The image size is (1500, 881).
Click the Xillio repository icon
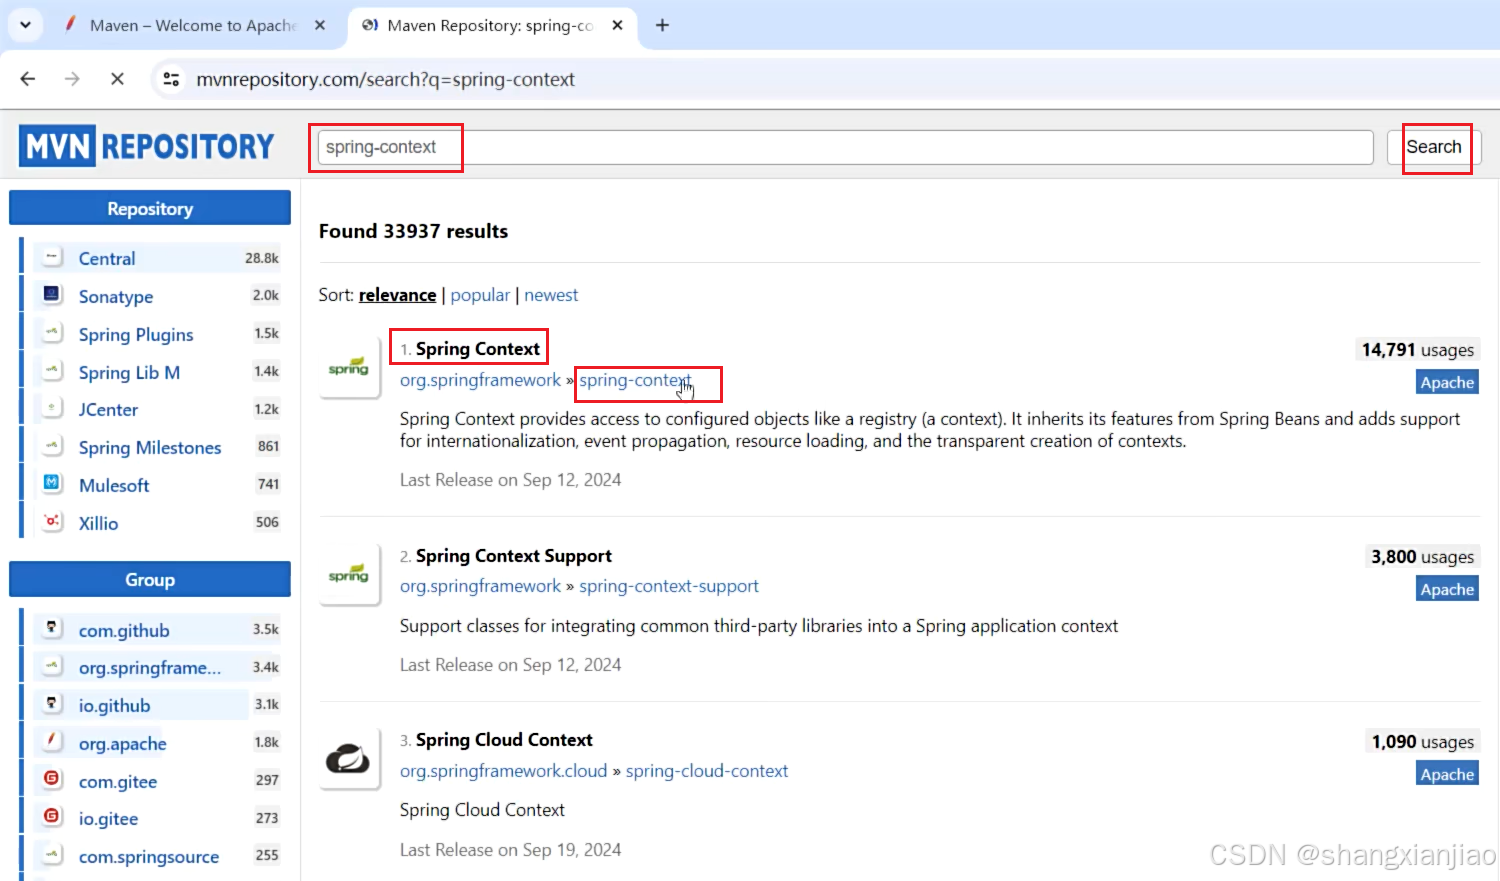tap(52, 522)
